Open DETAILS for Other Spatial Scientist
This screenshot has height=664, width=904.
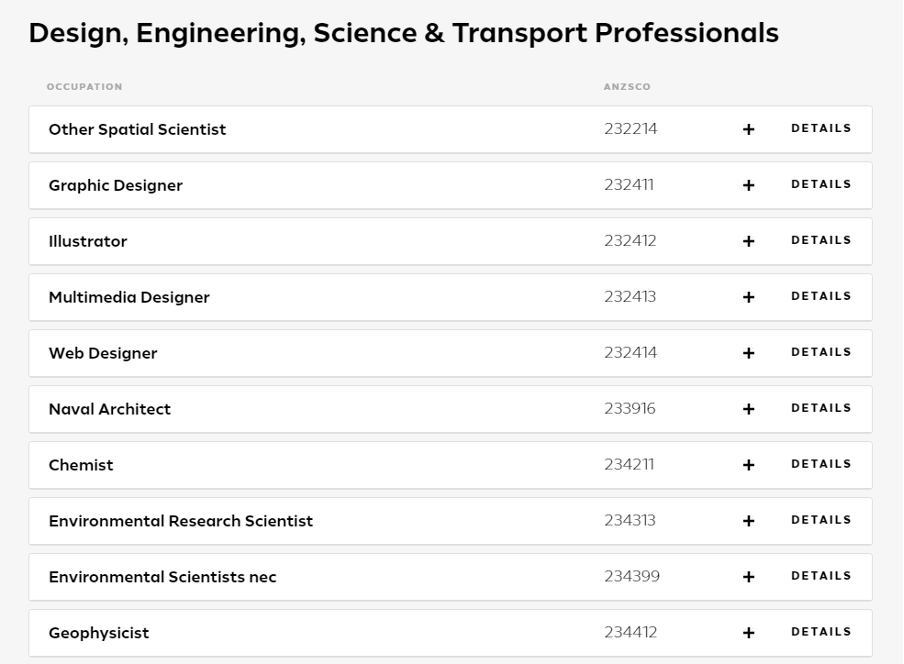coord(821,129)
